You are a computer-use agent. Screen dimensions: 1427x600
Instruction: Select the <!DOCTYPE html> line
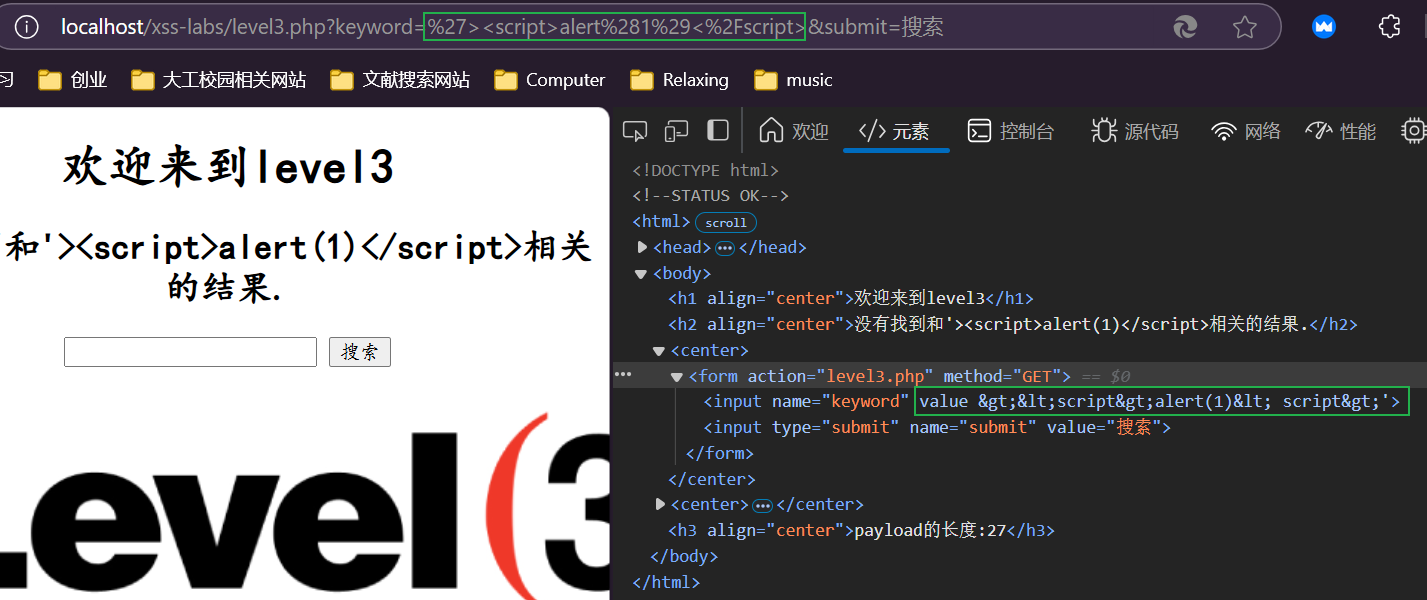705,170
